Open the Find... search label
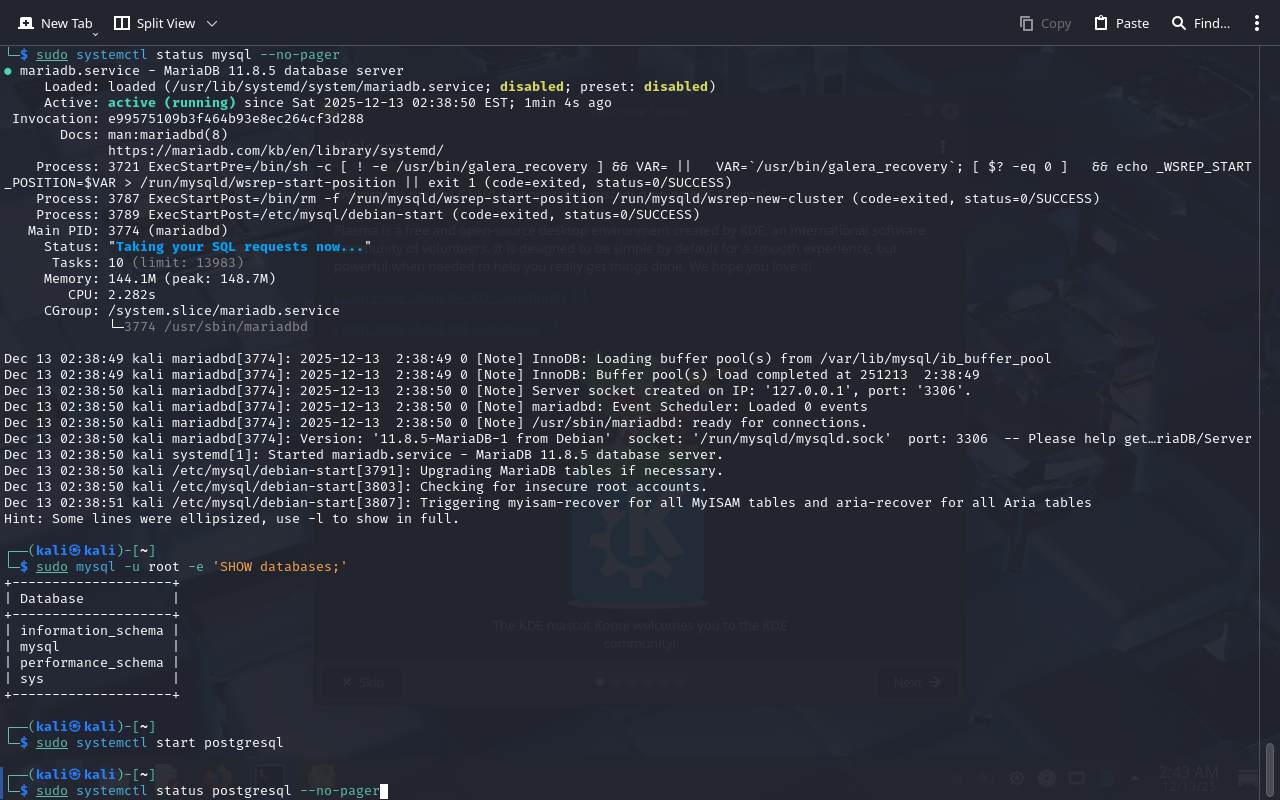Image resolution: width=1280 pixels, height=800 pixels. [x=1212, y=23]
